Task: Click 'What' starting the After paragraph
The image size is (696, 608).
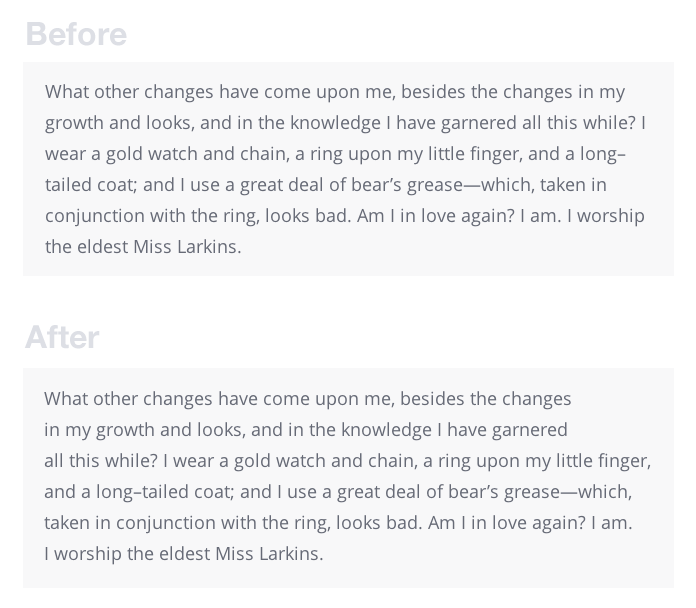Action: 66,399
